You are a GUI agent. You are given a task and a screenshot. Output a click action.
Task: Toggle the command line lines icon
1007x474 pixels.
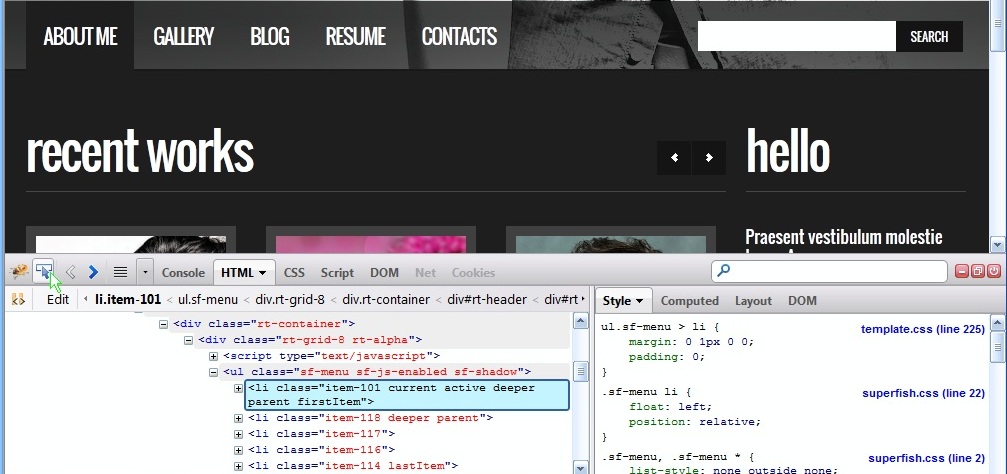[119, 271]
